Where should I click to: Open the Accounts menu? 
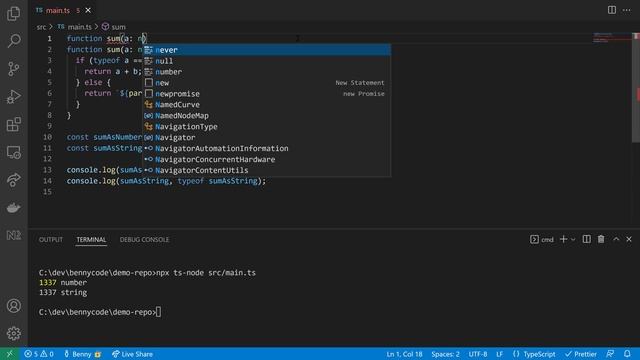click(13, 306)
